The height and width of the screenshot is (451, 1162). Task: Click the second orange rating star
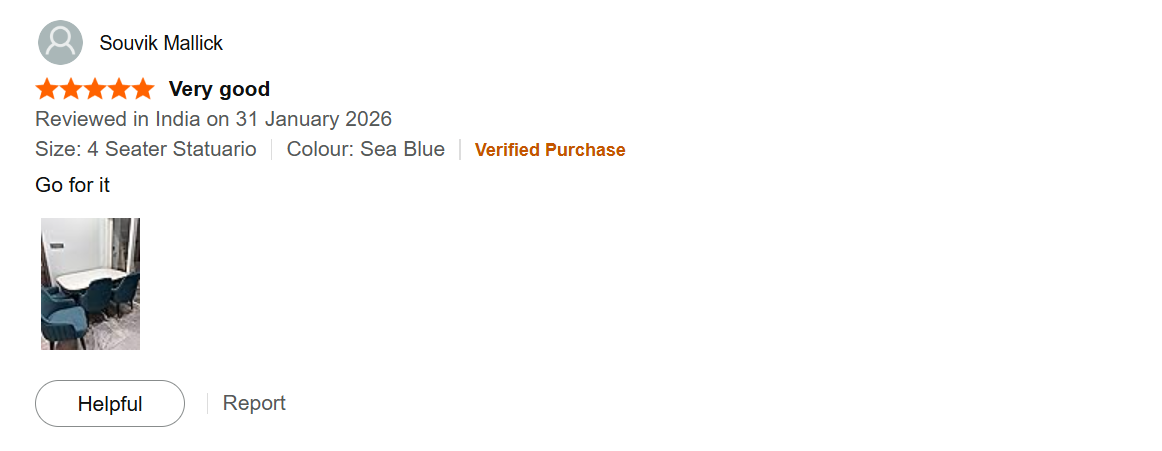(x=71, y=89)
